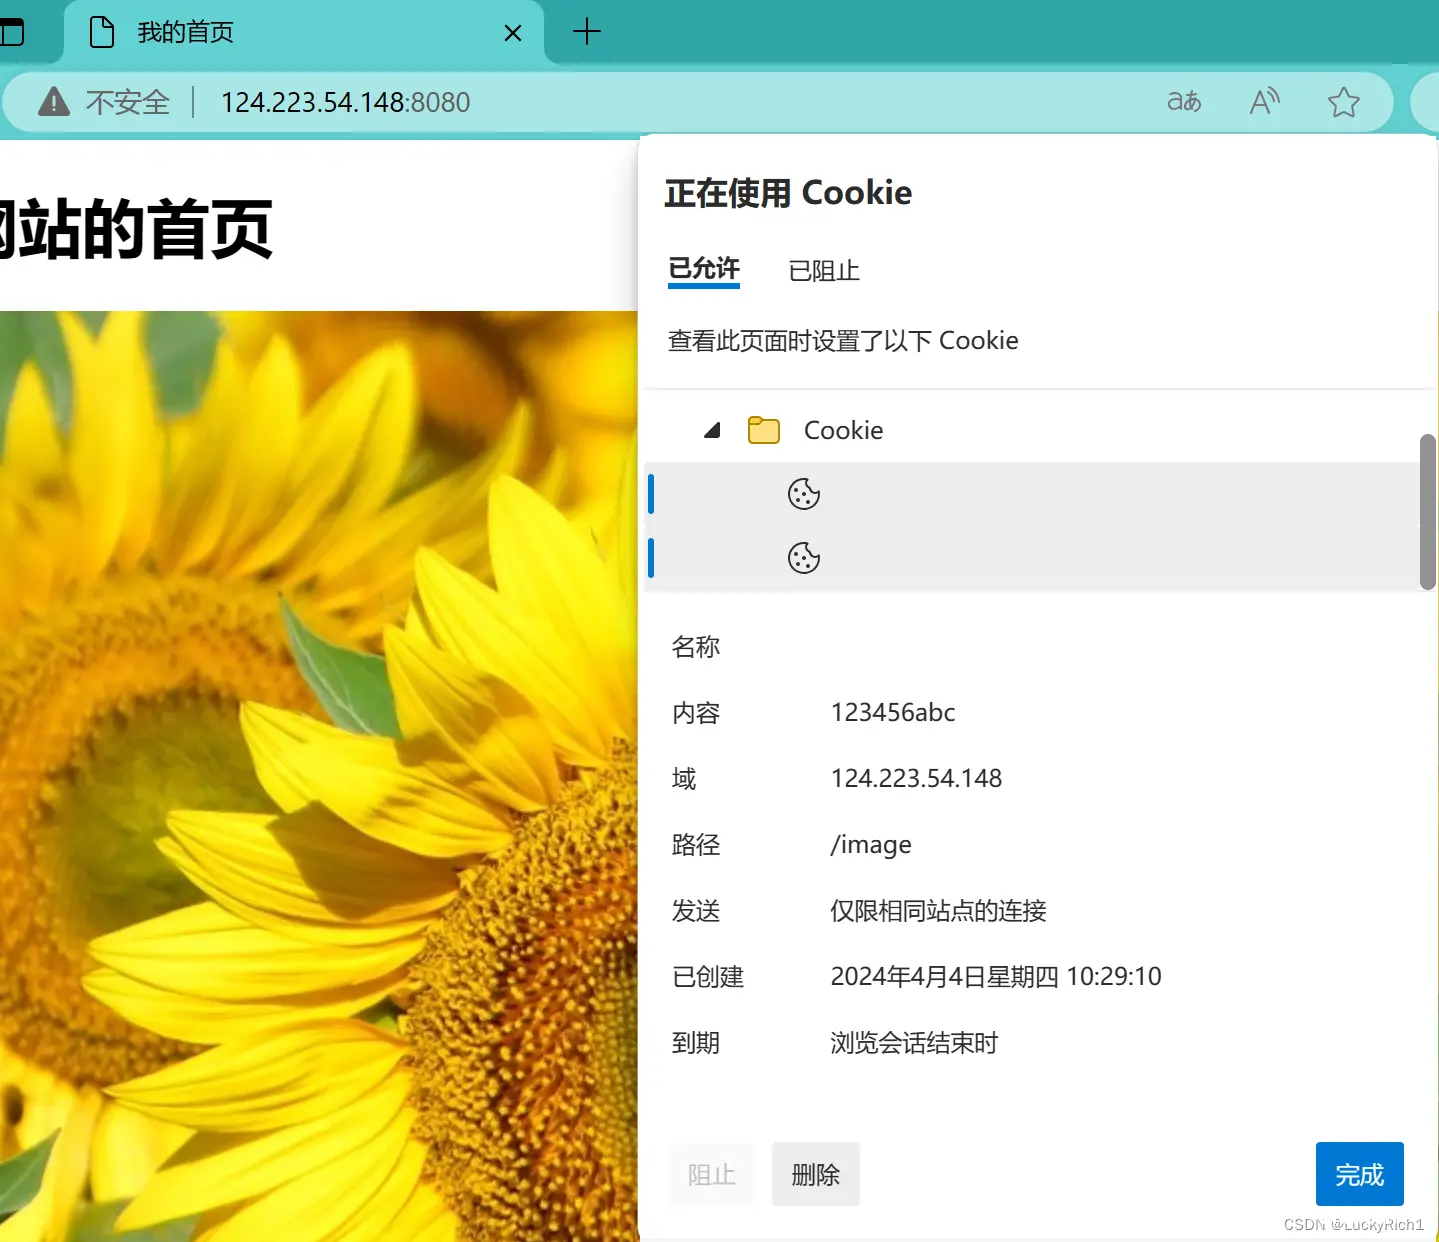Viewport: 1439px width, 1242px height.
Task: Open tab actions menu icon
Action: click(x=11, y=32)
